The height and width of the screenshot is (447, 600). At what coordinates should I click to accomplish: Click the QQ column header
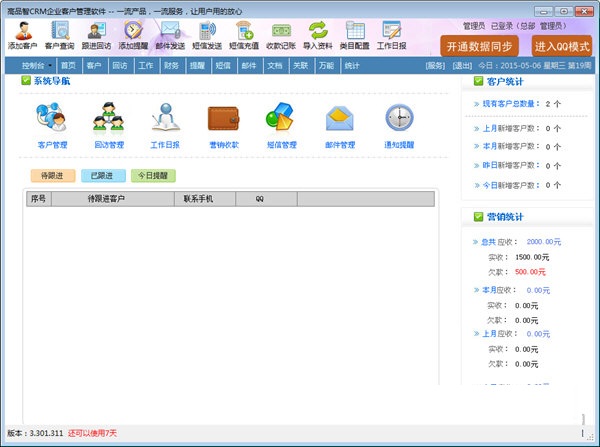pyautogui.click(x=267, y=199)
